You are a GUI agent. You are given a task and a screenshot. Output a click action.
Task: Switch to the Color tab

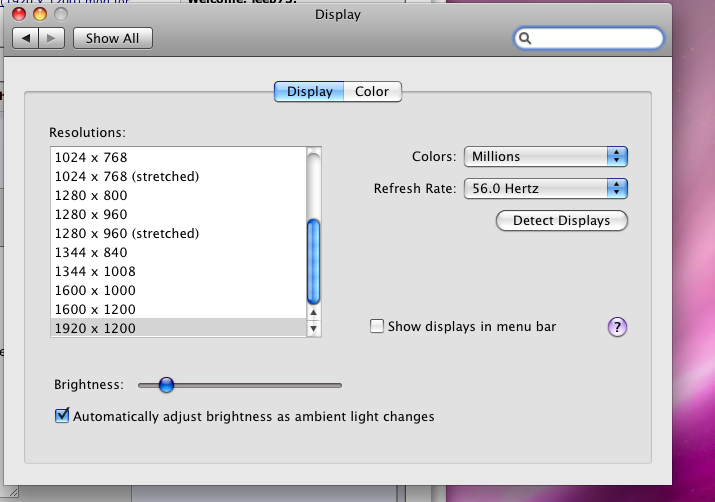point(372,92)
